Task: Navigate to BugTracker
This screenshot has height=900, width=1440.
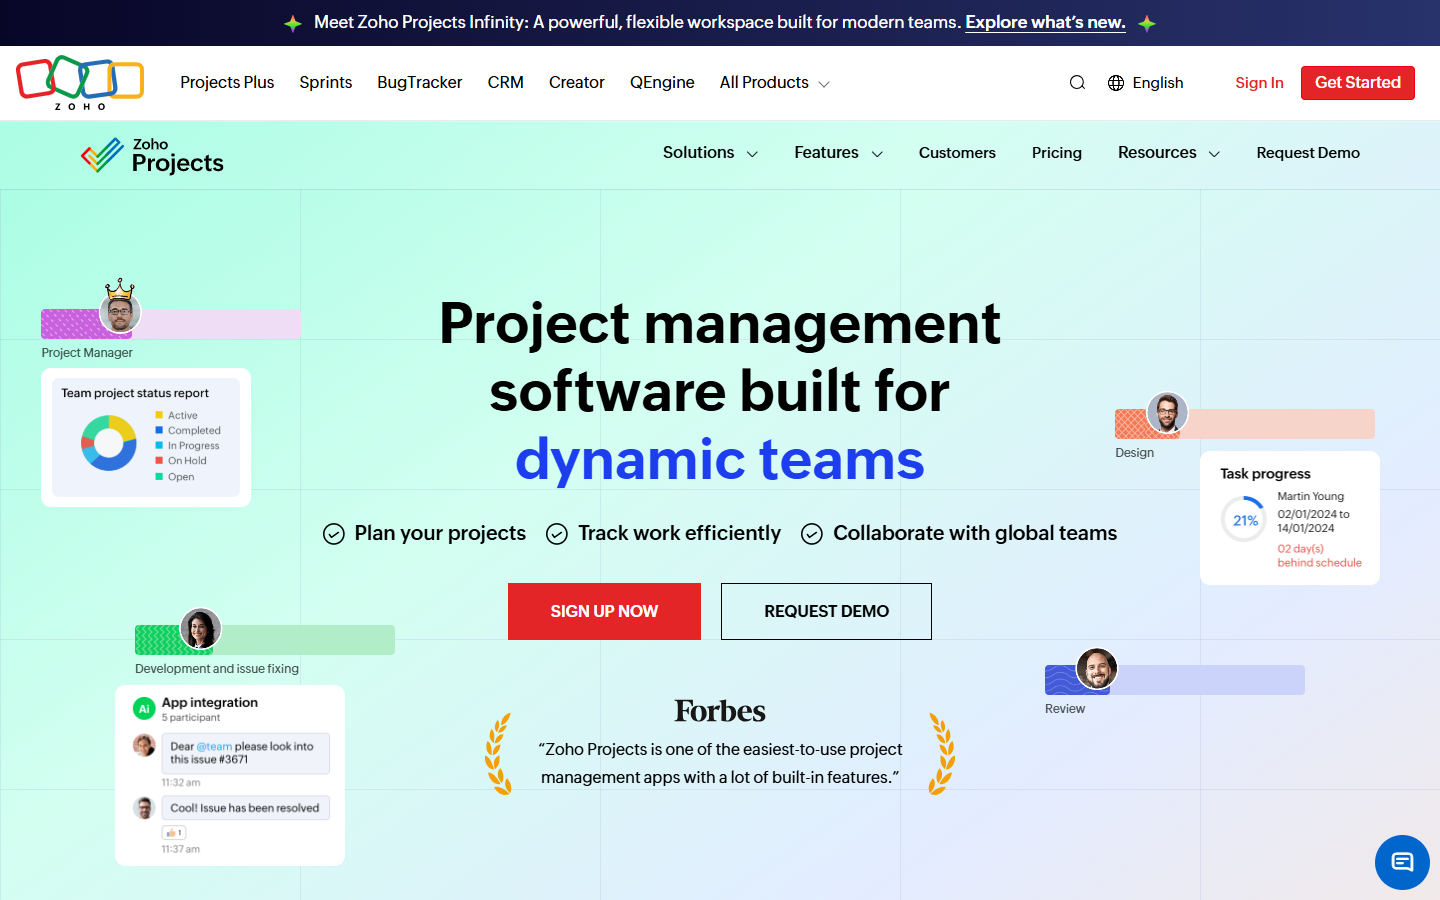Action: click(x=420, y=83)
